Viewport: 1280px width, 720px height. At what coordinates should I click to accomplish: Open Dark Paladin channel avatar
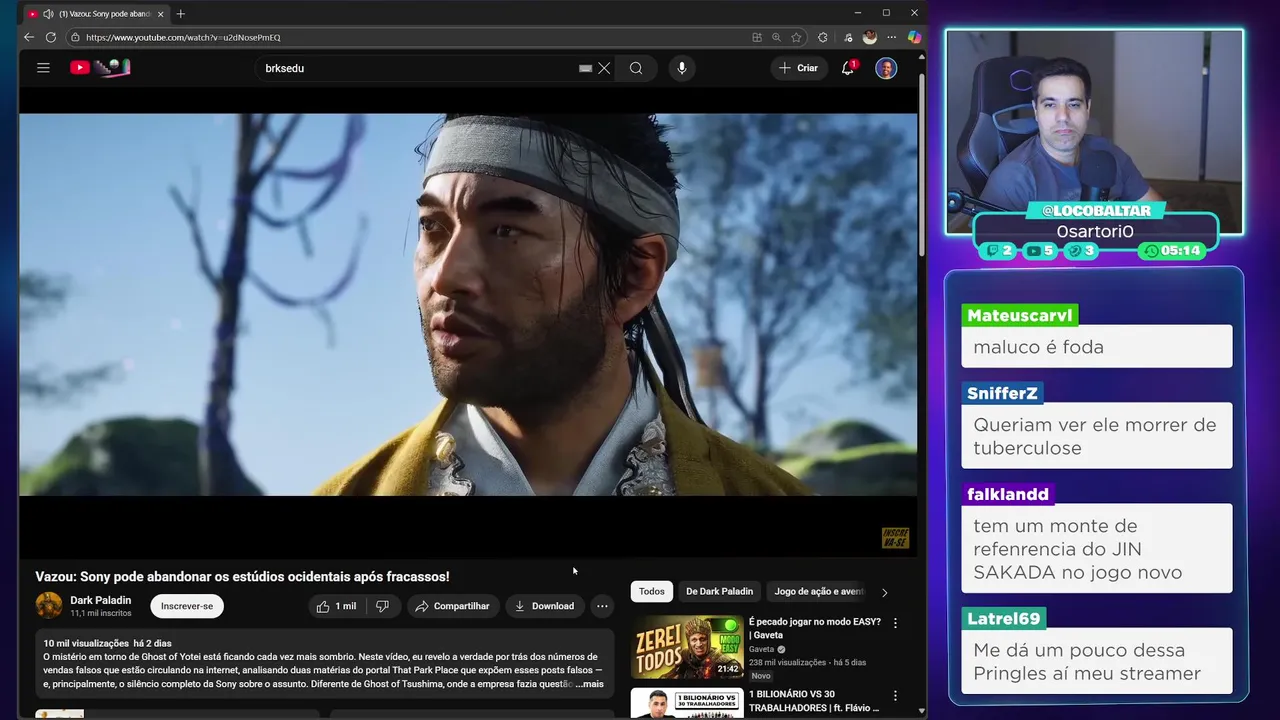(x=49, y=605)
